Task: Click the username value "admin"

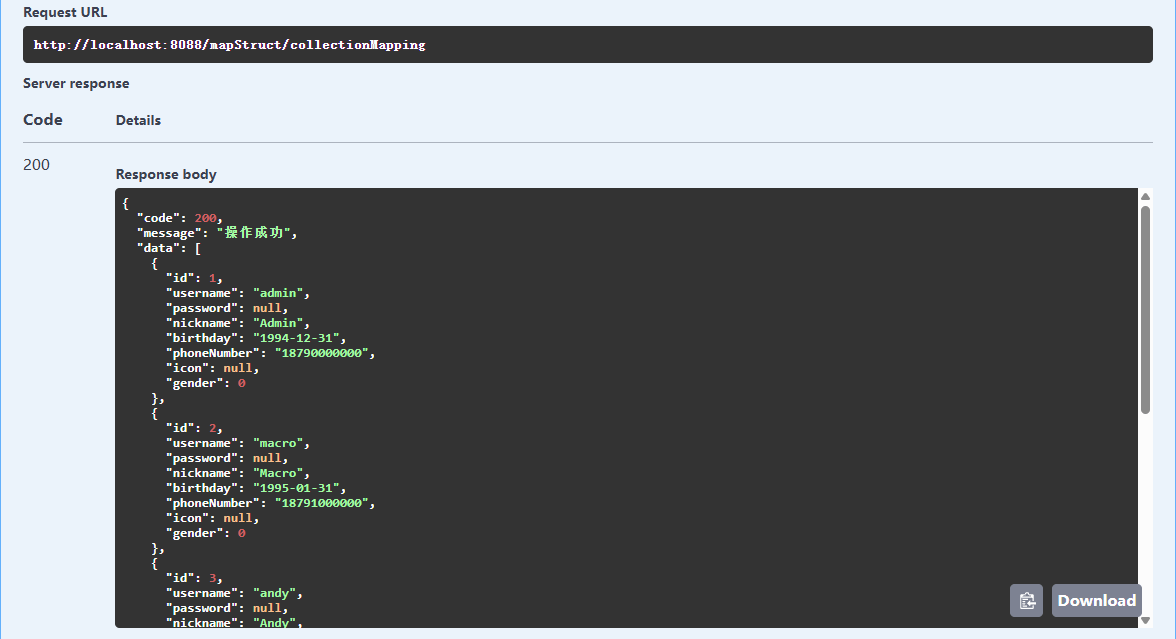Action: pyautogui.click(x=281, y=293)
